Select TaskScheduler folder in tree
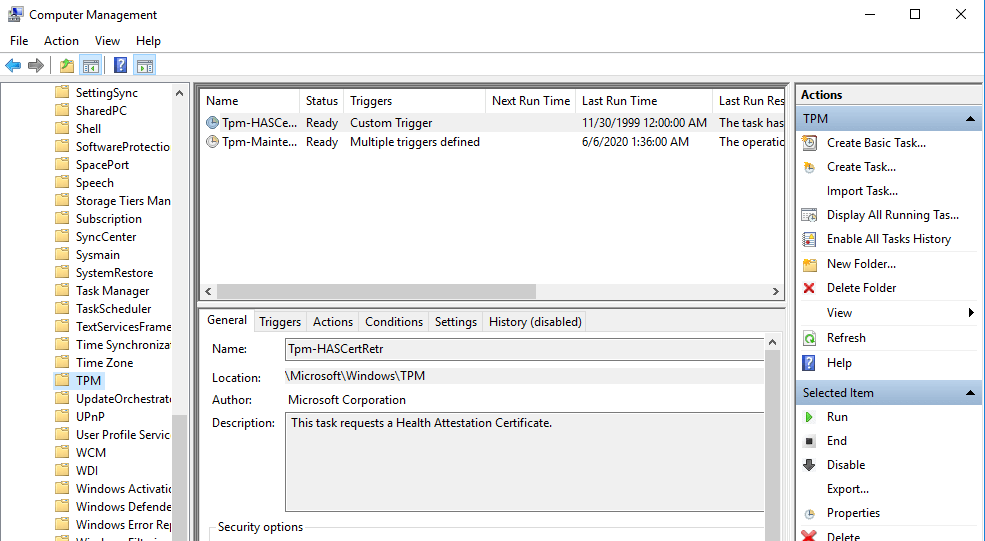Image resolution: width=985 pixels, height=541 pixels. 113,309
